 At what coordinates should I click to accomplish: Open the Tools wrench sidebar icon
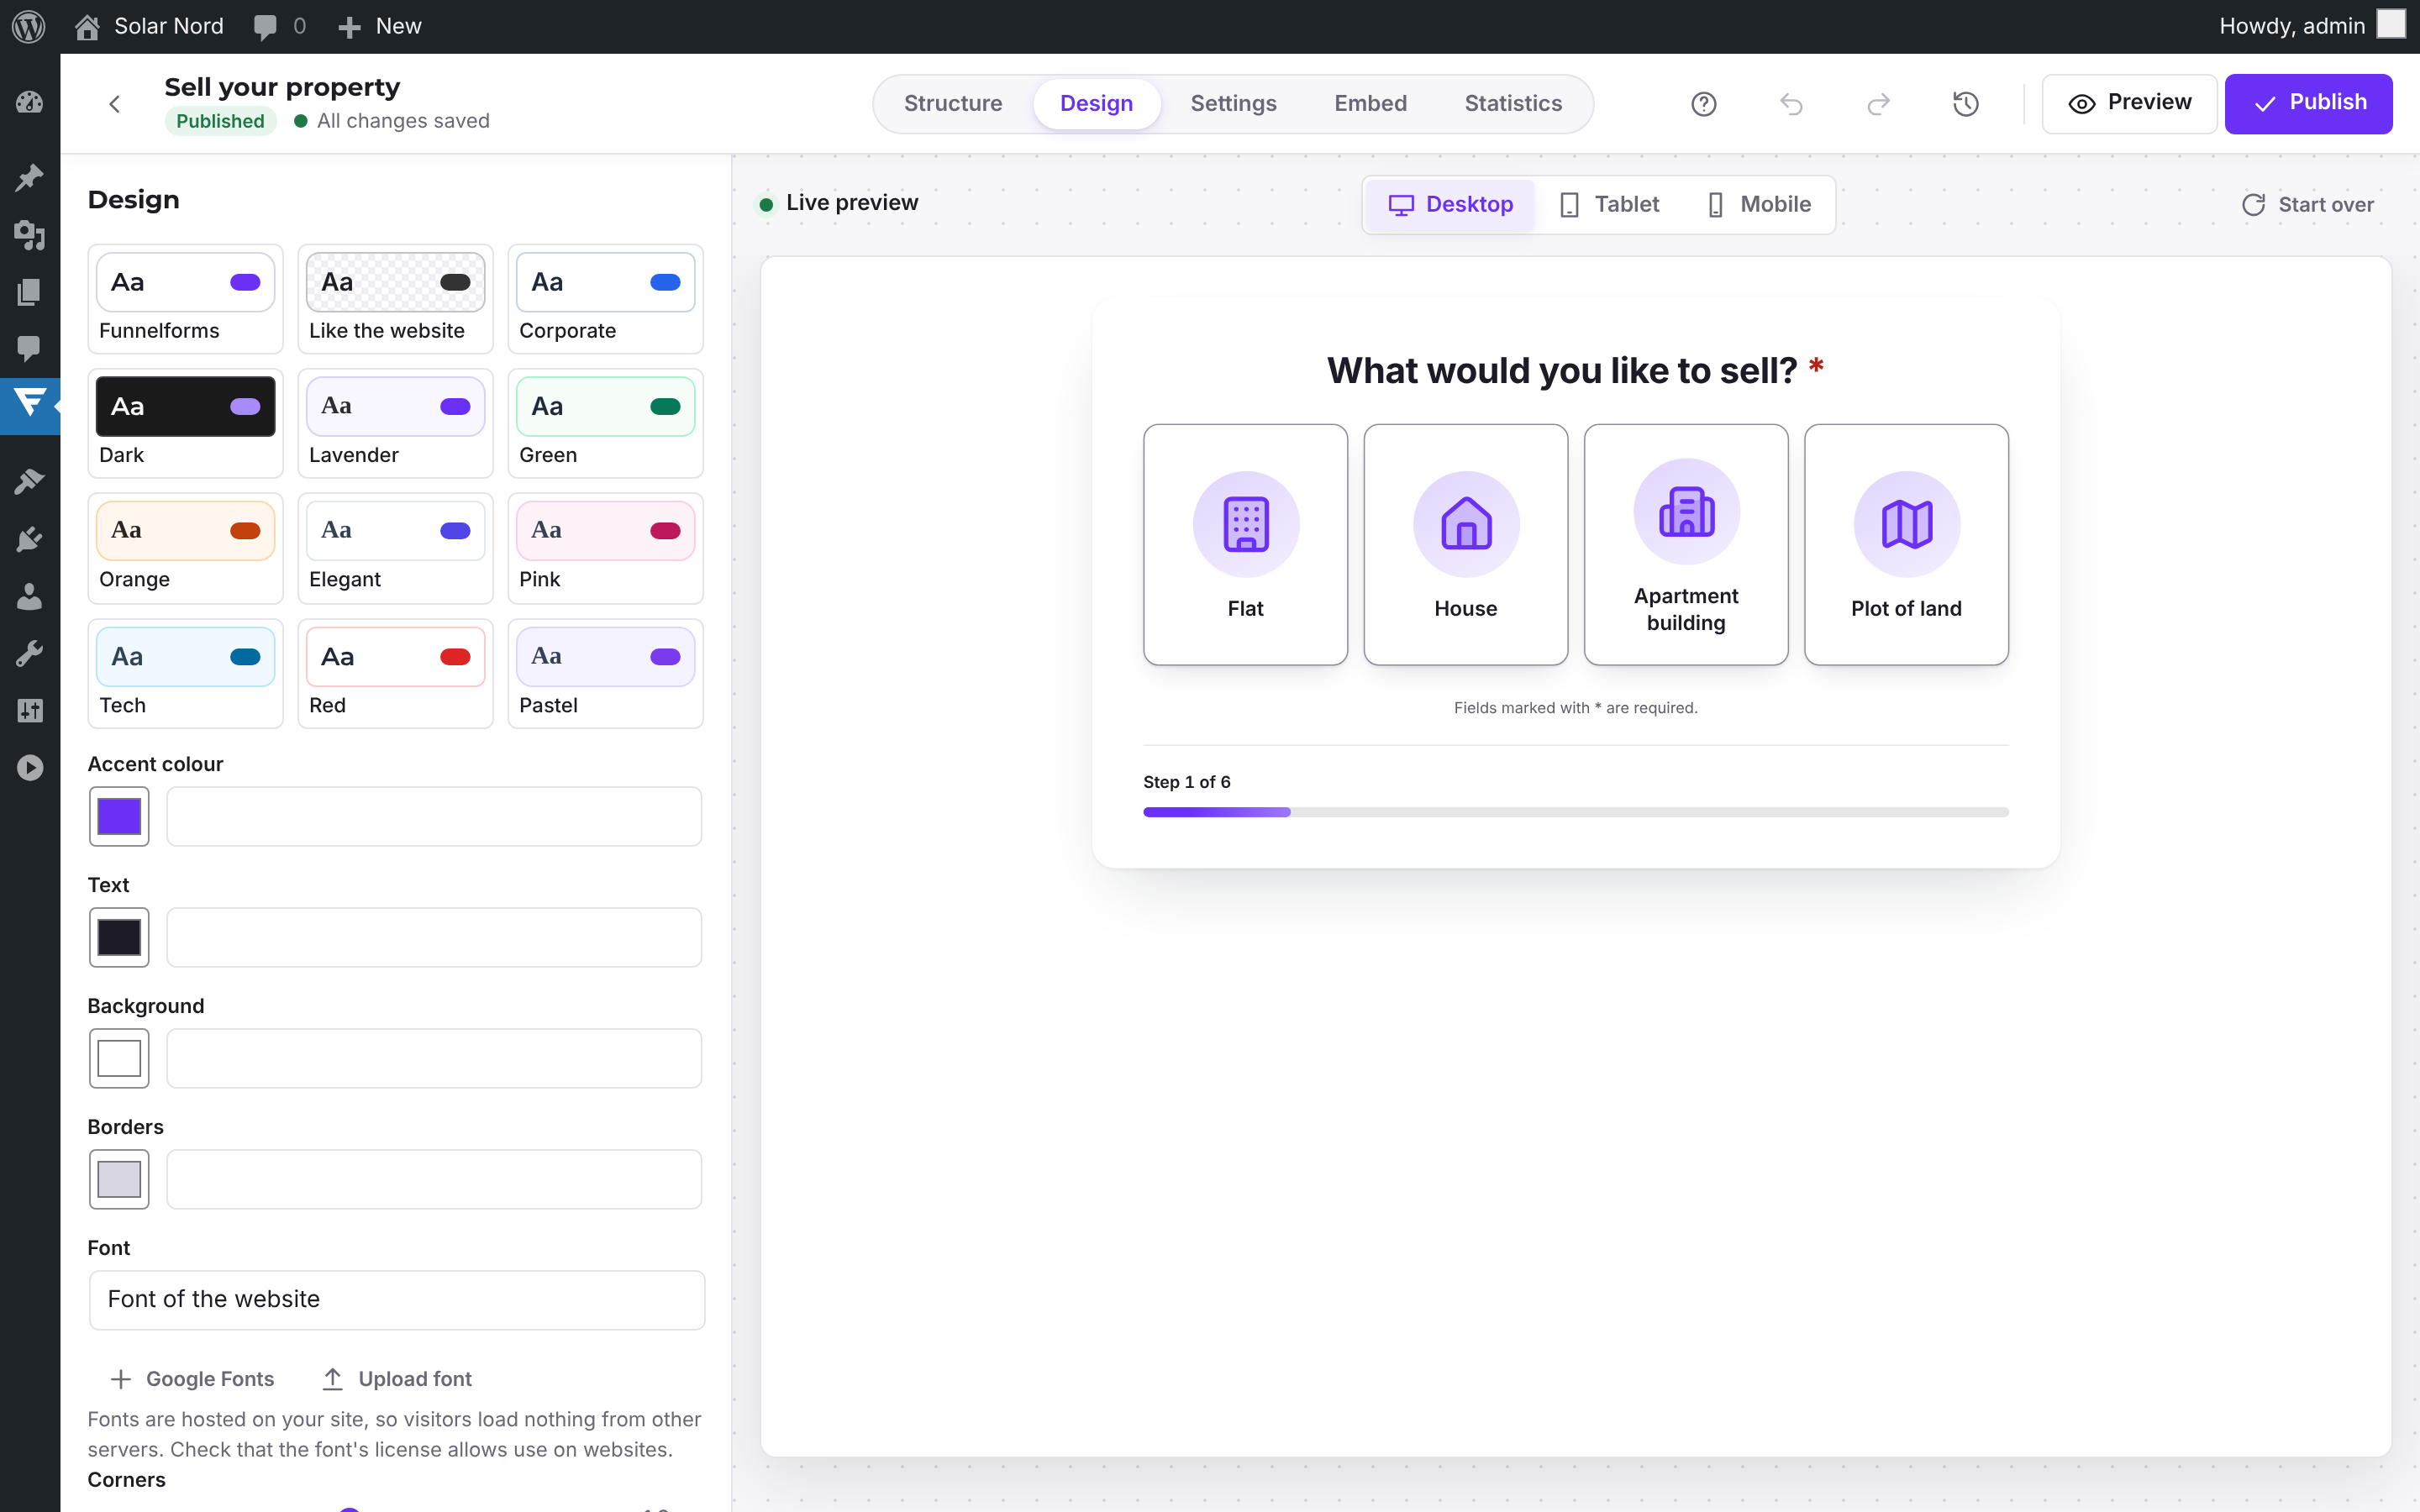30,654
